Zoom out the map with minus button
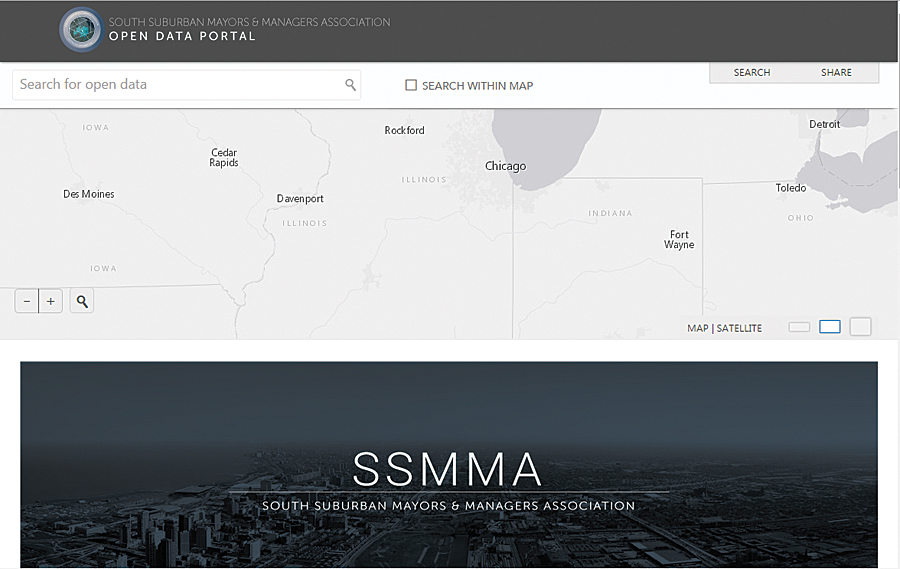Screen dimensions: 900x569 tap(26, 301)
